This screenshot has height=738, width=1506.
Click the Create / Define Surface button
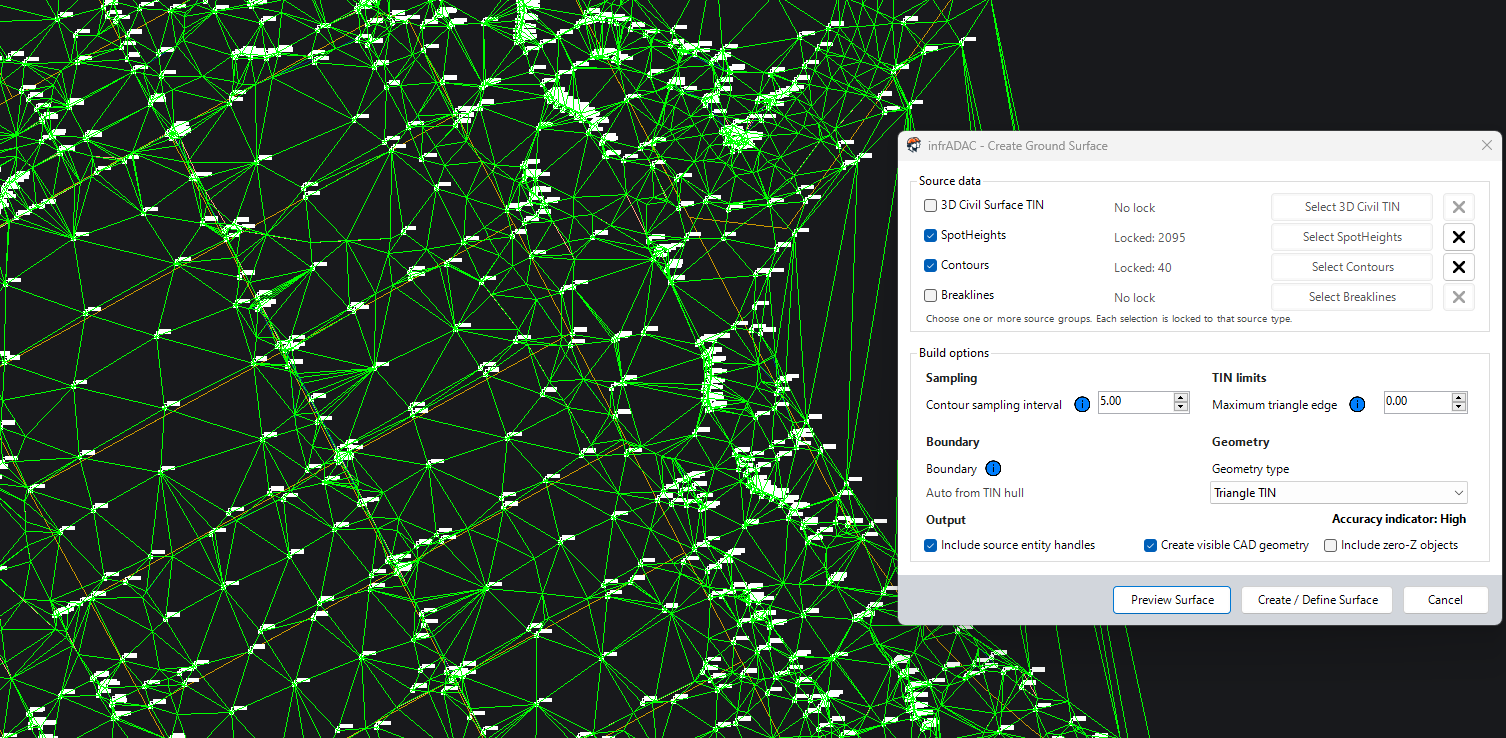1318,600
